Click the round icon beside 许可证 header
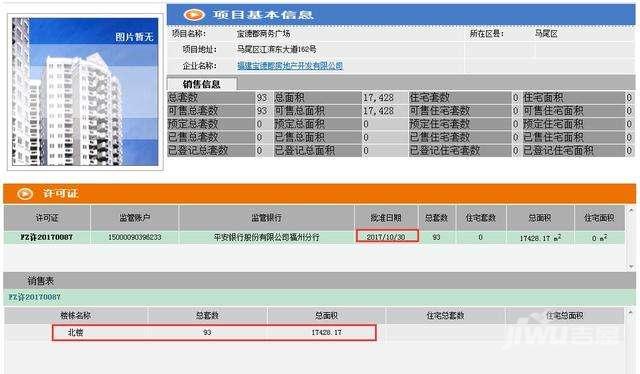Viewport: 640px width, 374px height. 25,194
